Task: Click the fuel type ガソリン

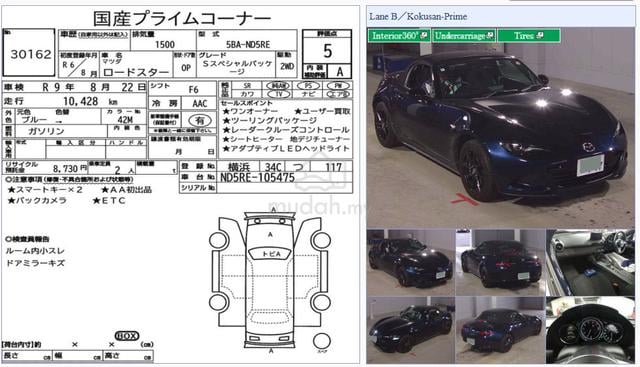Action: pyautogui.click(x=46, y=131)
